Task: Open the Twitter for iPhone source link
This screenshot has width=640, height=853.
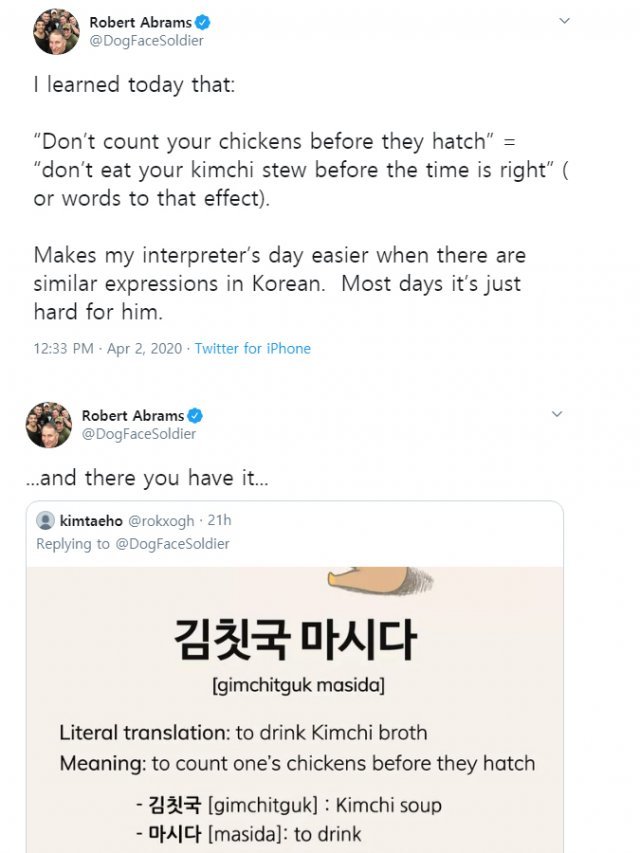Action: coord(252,349)
